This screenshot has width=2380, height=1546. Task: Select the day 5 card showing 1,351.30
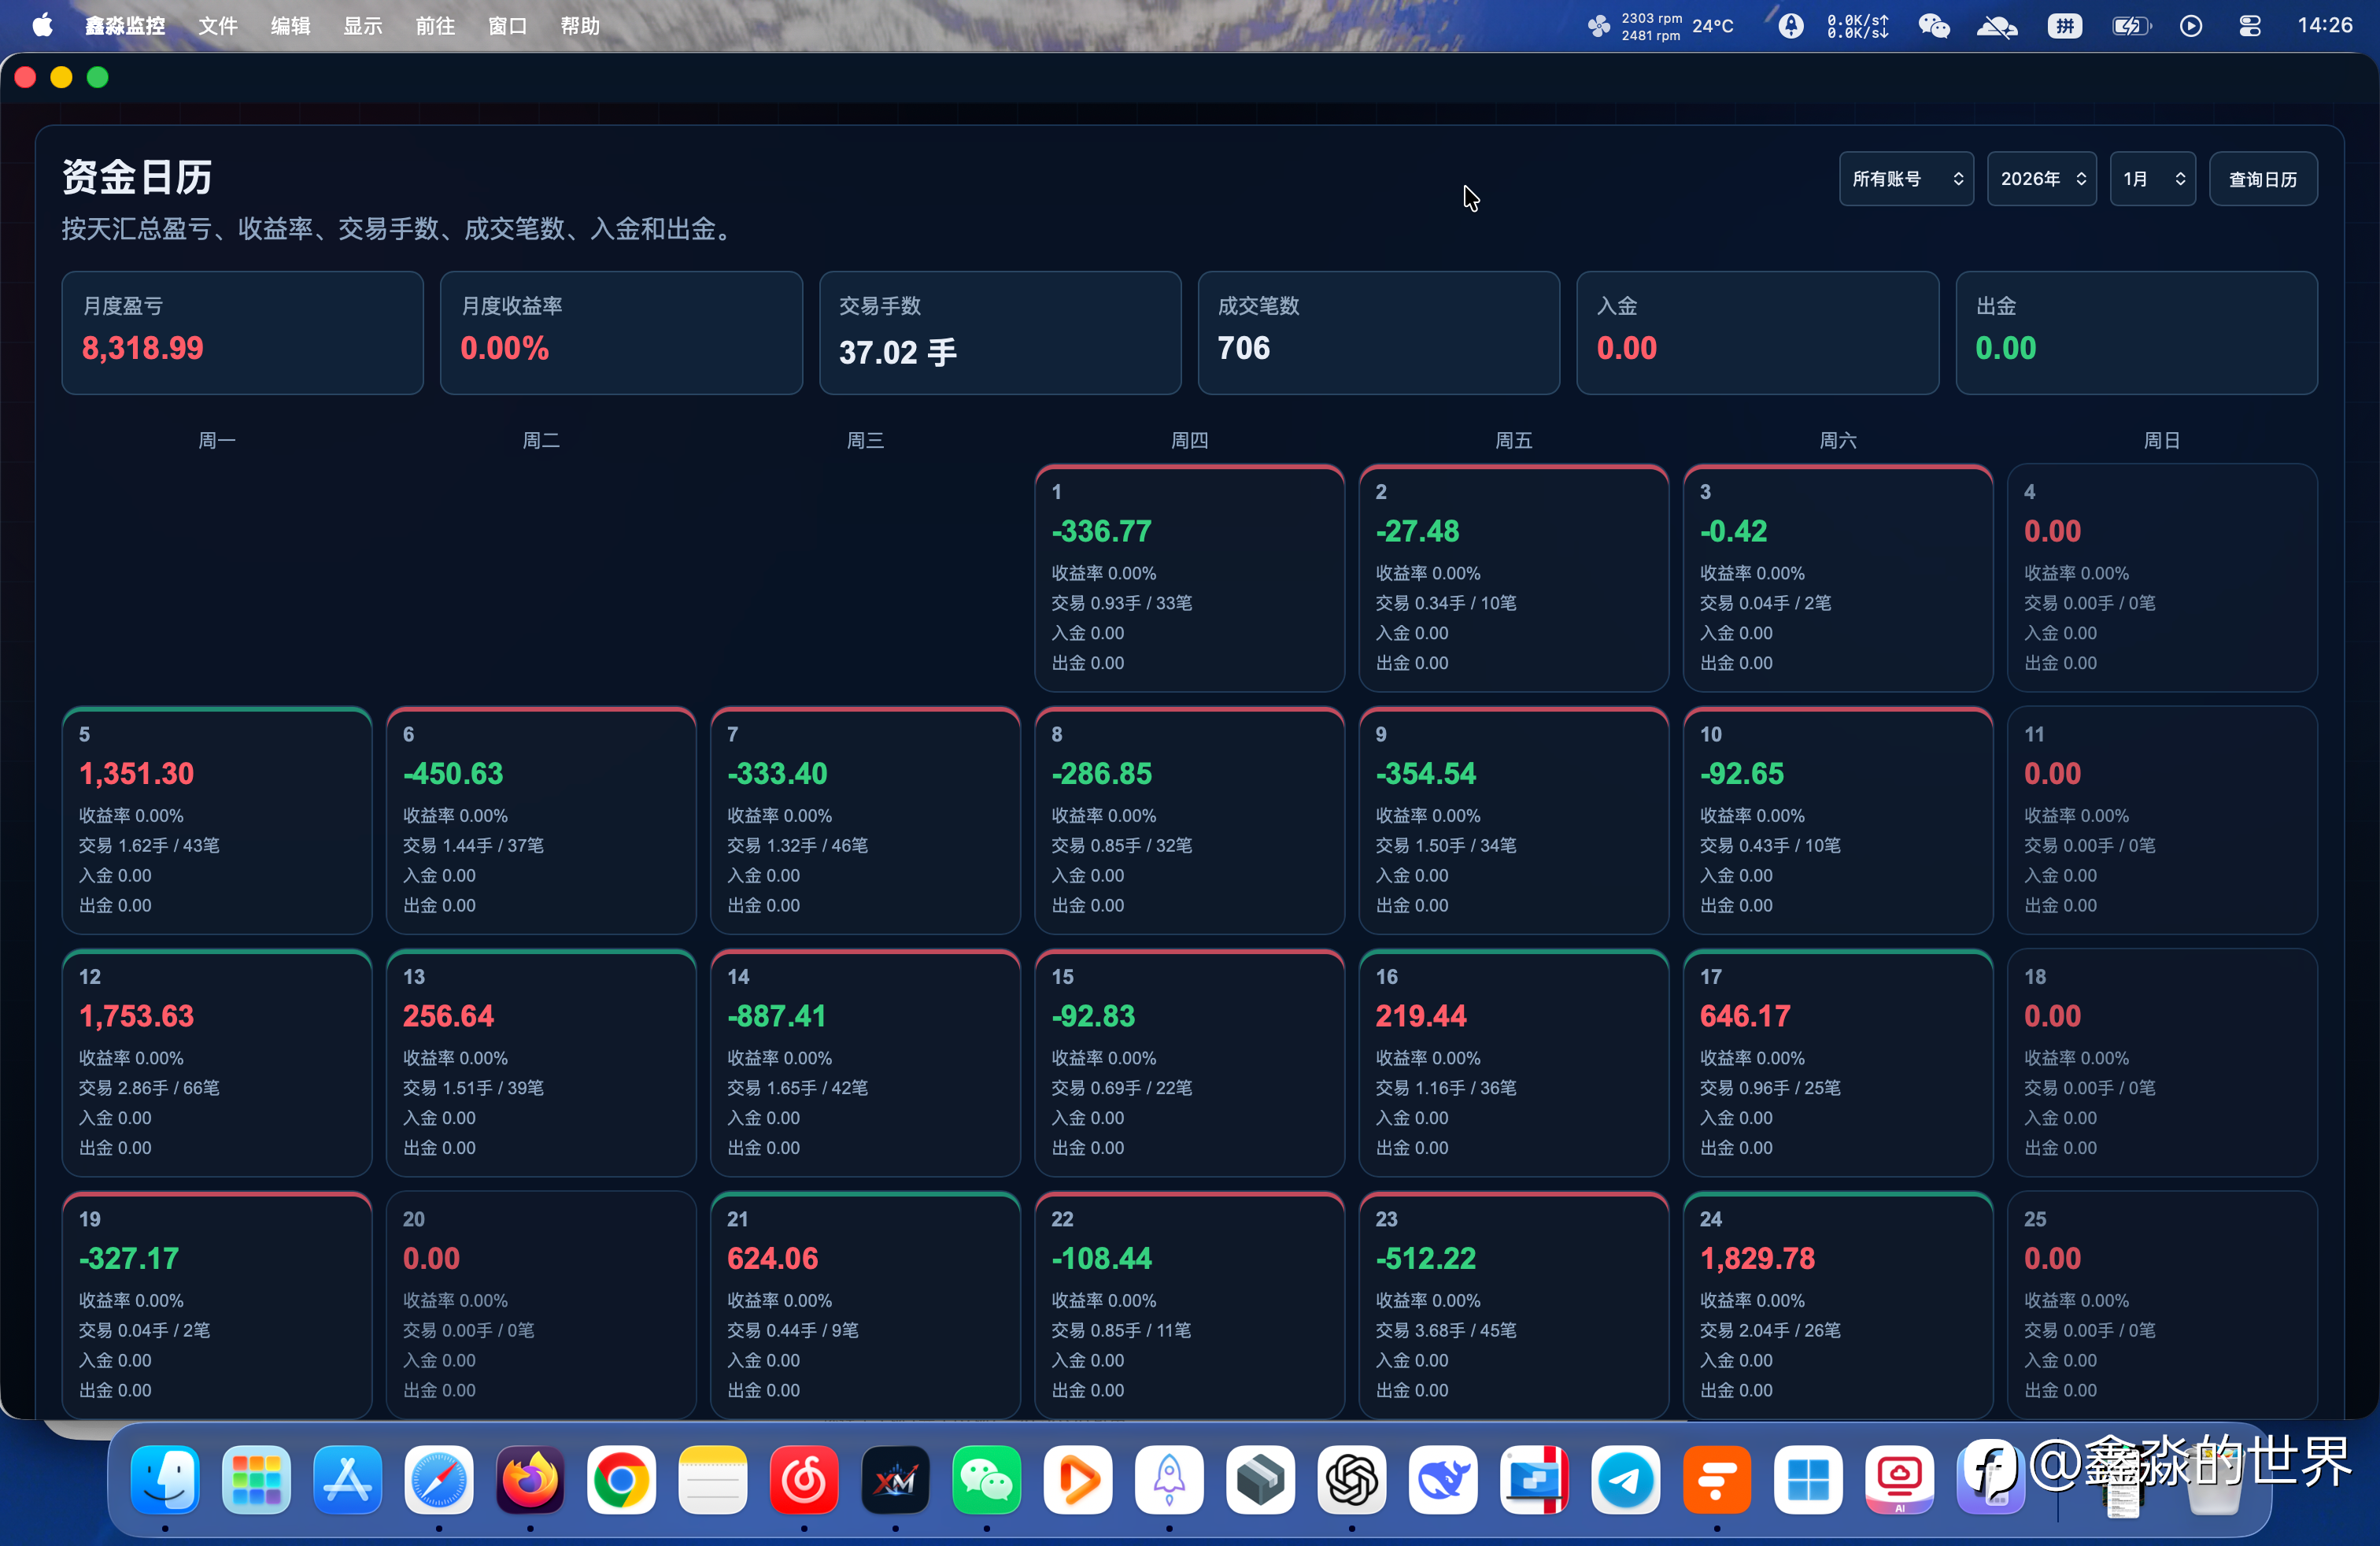click(217, 820)
